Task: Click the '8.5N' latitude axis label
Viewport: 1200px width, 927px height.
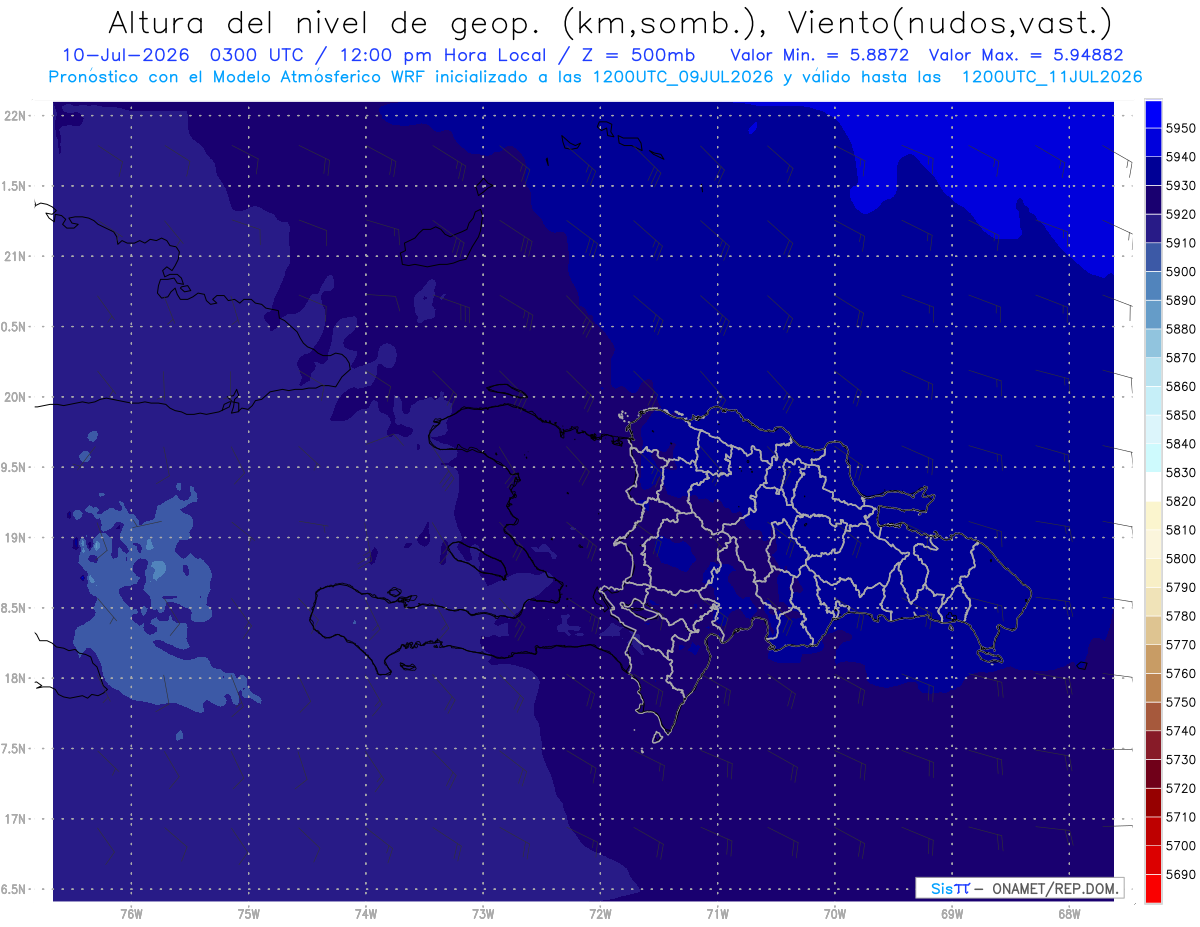Action: [13, 608]
